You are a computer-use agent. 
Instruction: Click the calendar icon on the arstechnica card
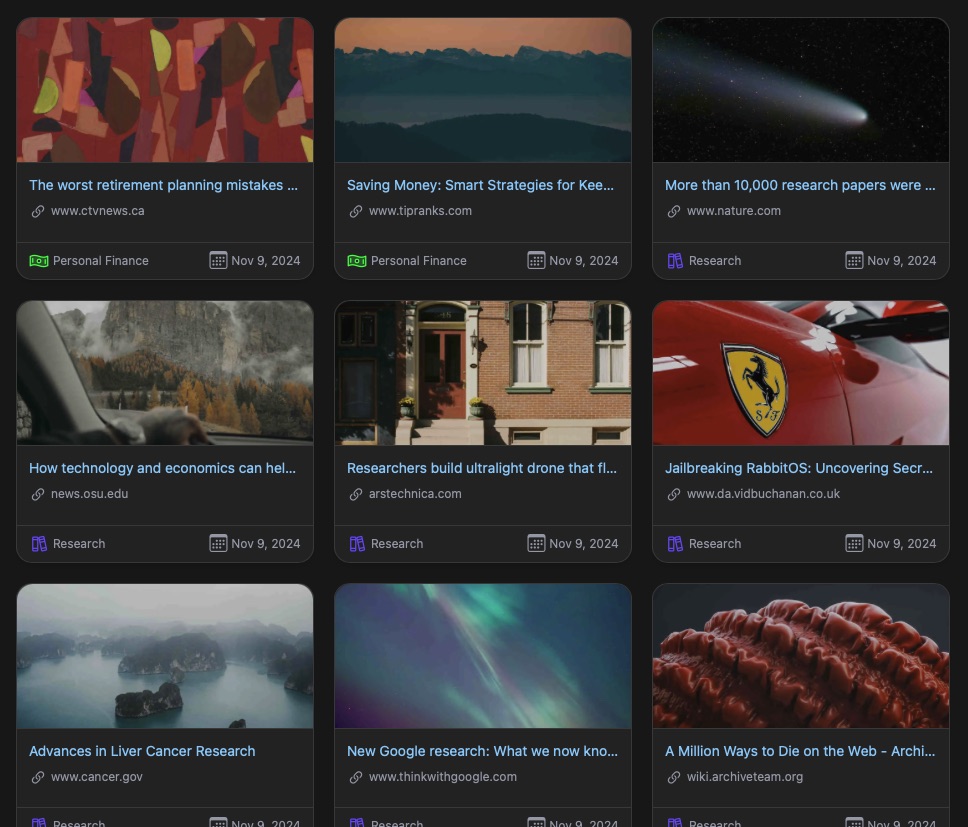coord(536,544)
